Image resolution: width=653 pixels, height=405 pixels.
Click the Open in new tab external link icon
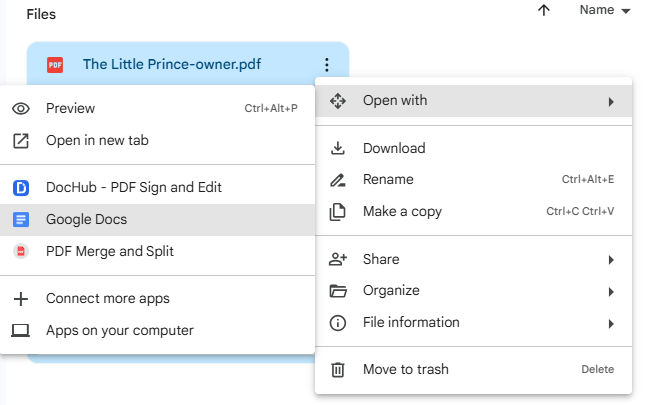tap(21, 141)
